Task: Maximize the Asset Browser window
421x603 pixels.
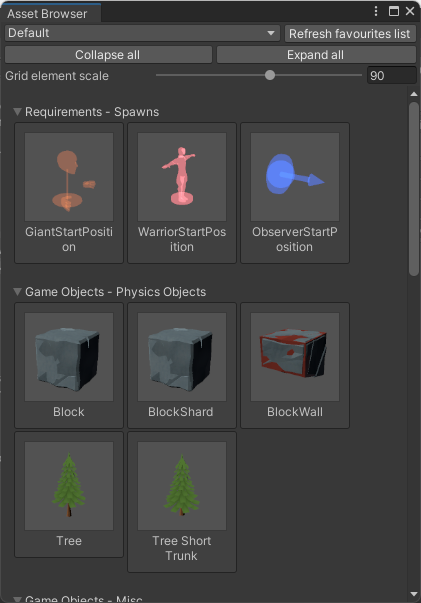Action: point(394,11)
